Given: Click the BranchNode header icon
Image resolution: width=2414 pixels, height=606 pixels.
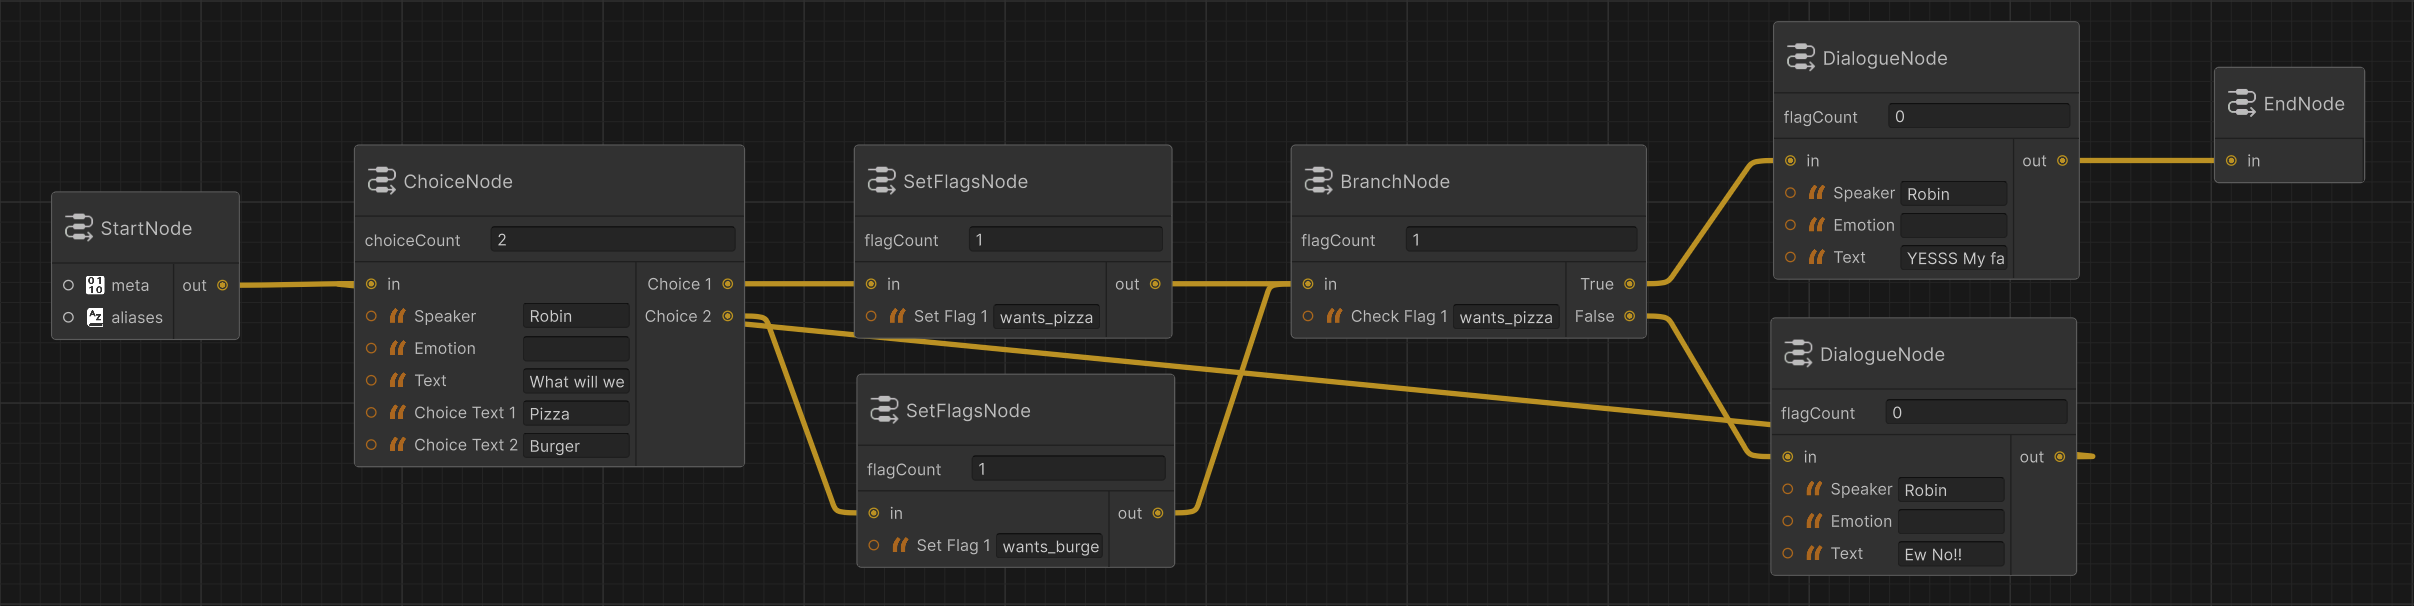Looking at the screenshot, I should (x=1318, y=181).
